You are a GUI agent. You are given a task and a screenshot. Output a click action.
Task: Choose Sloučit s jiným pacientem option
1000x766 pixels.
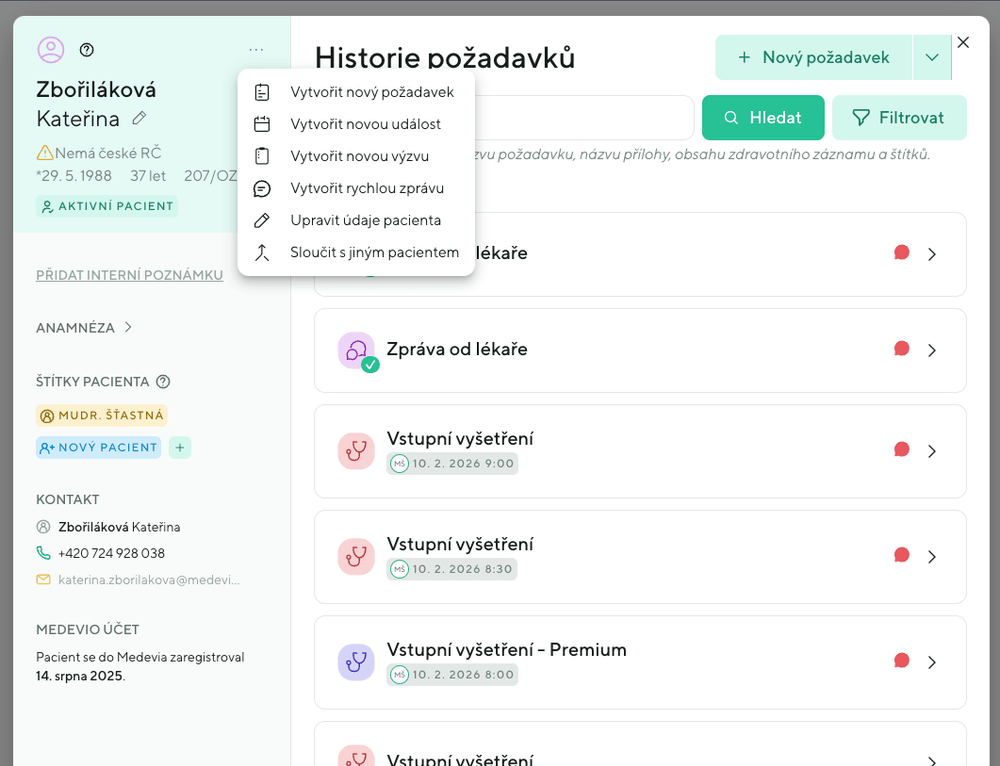[x=374, y=252]
